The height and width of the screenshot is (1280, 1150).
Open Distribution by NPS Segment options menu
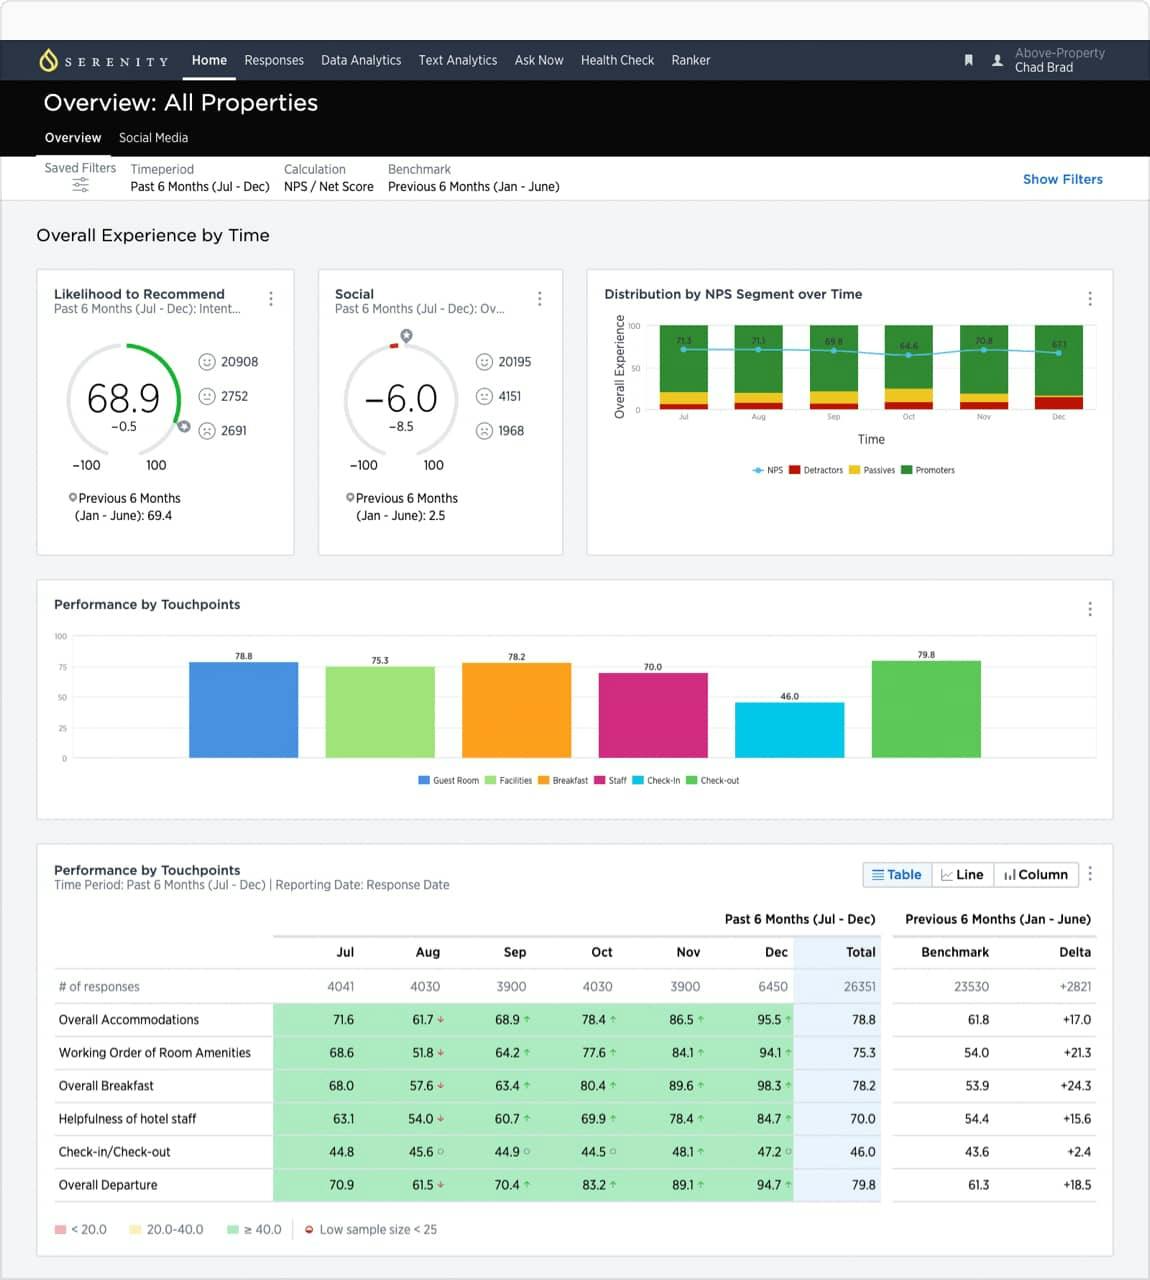tap(1090, 298)
